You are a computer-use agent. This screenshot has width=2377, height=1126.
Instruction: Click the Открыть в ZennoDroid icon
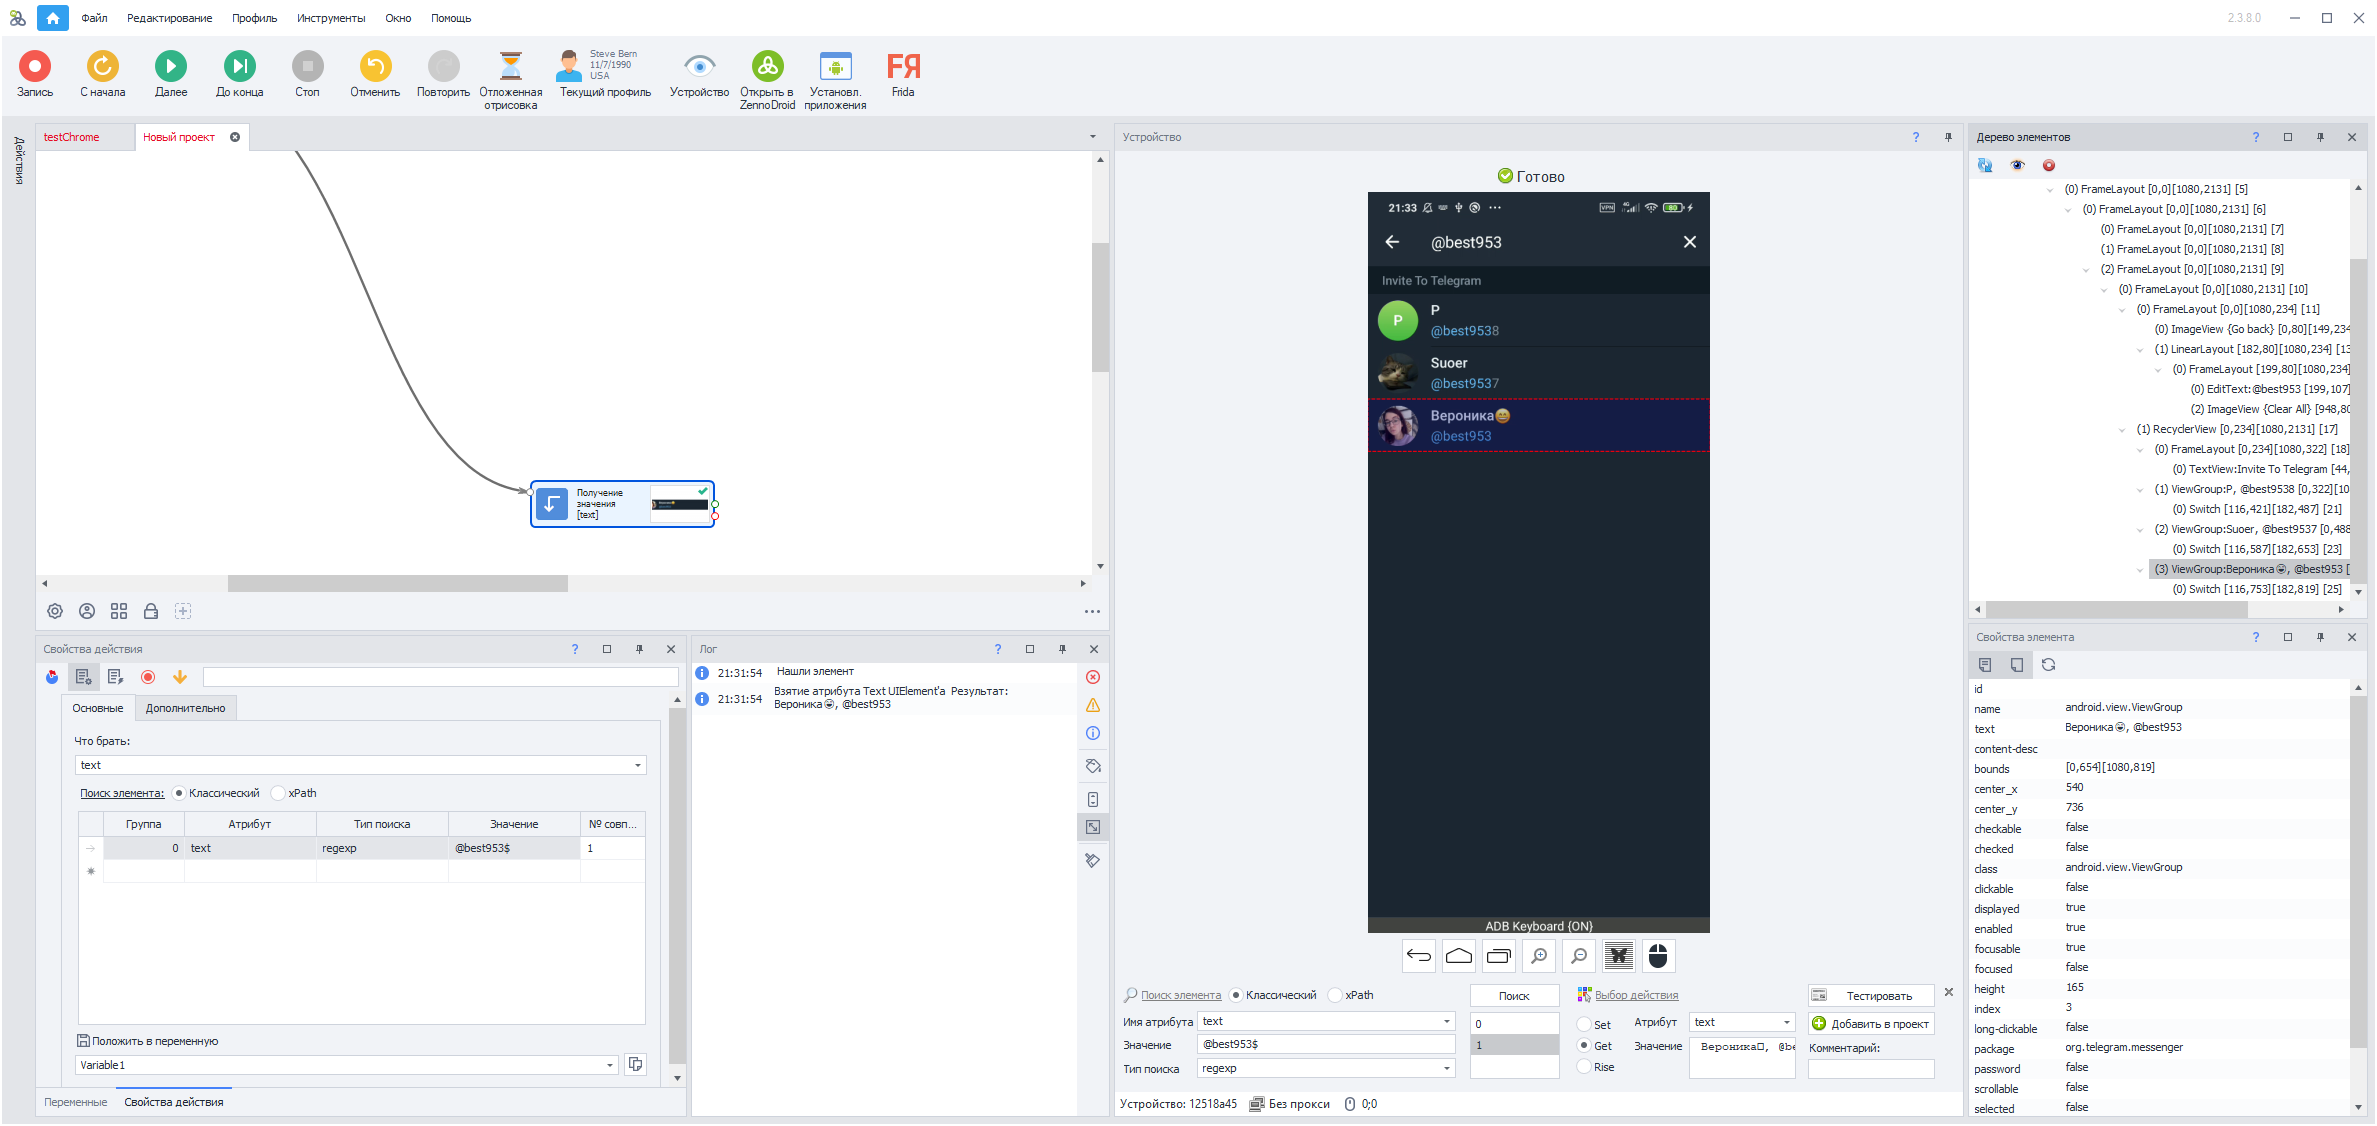coord(767,66)
